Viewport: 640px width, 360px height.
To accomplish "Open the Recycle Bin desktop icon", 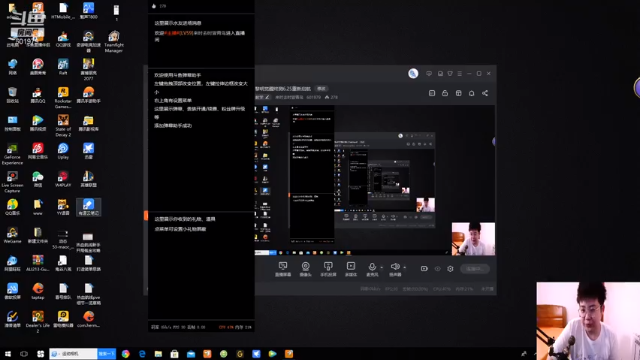I will coord(12,95).
